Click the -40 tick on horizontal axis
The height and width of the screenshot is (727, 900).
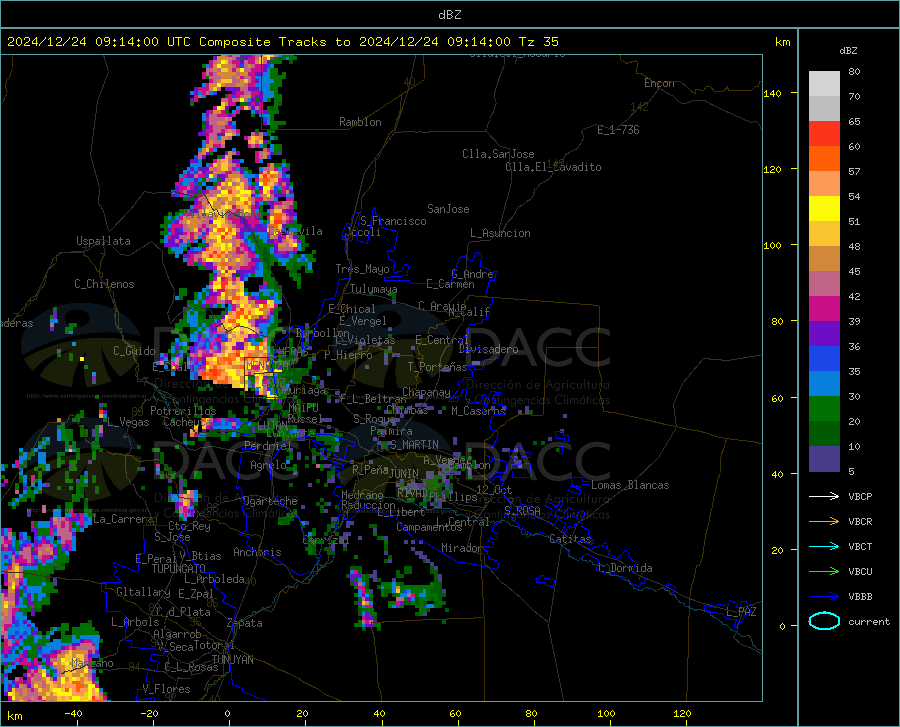tap(73, 714)
